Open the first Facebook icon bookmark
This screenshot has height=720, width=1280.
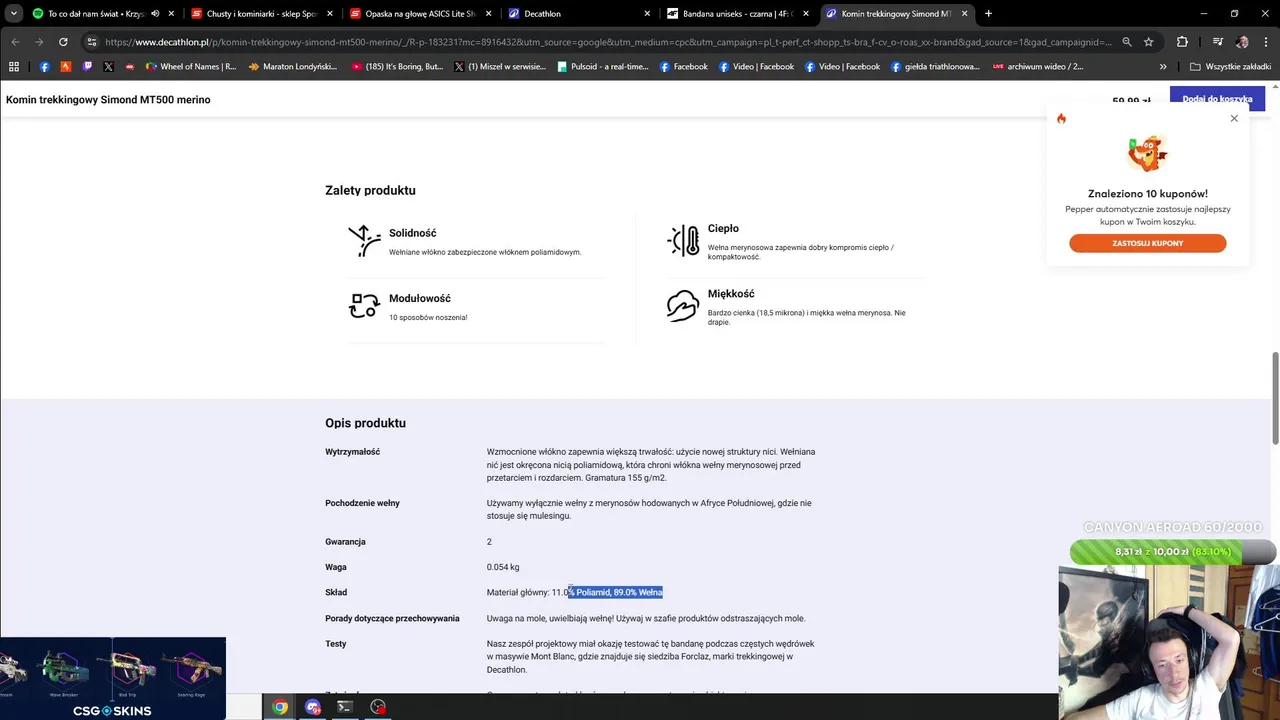(x=44, y=67)
